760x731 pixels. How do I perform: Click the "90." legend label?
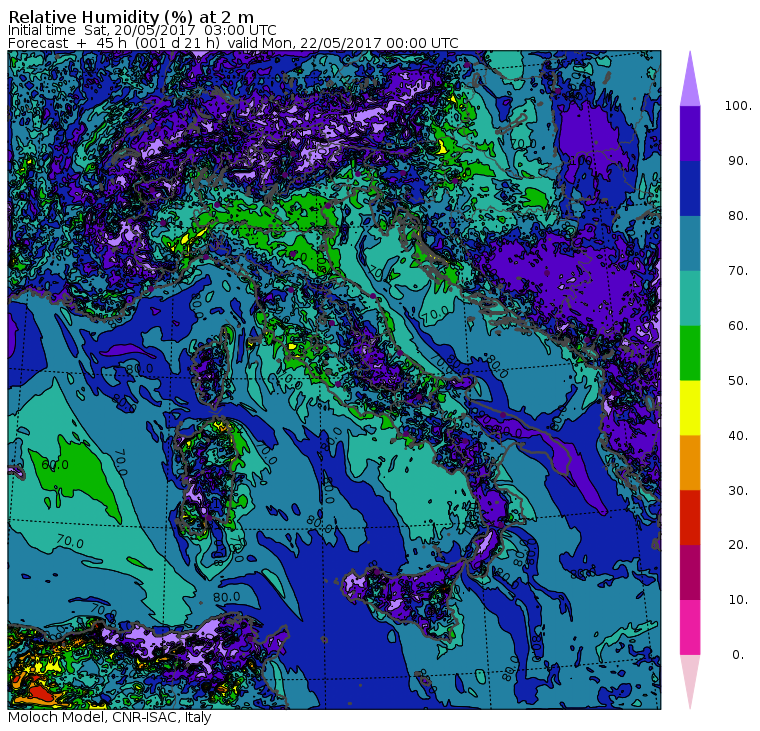point(738,161)
